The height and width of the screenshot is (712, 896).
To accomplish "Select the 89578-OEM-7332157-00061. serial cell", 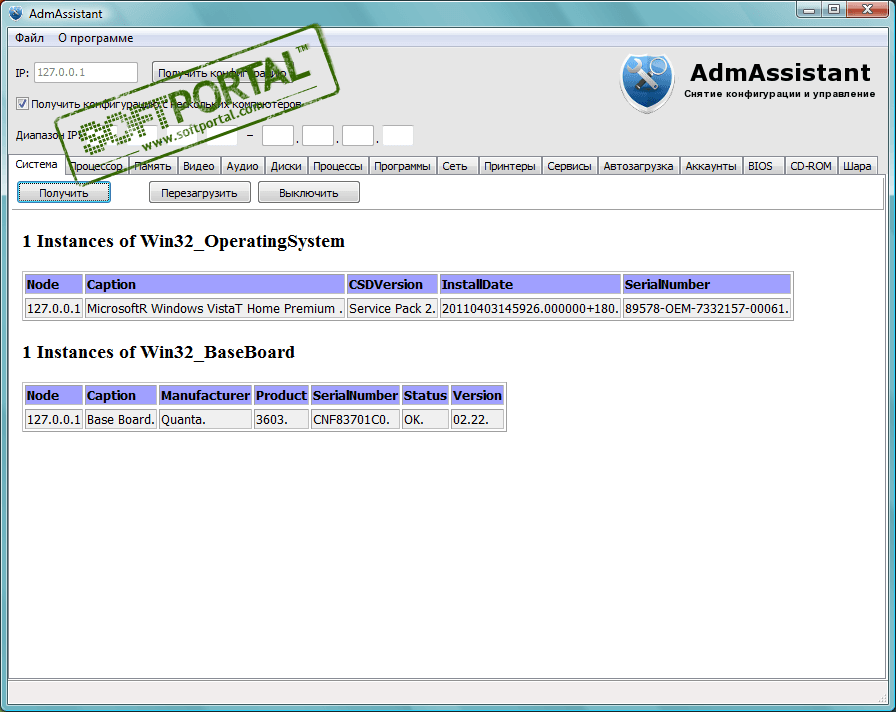I will [707, 308].
